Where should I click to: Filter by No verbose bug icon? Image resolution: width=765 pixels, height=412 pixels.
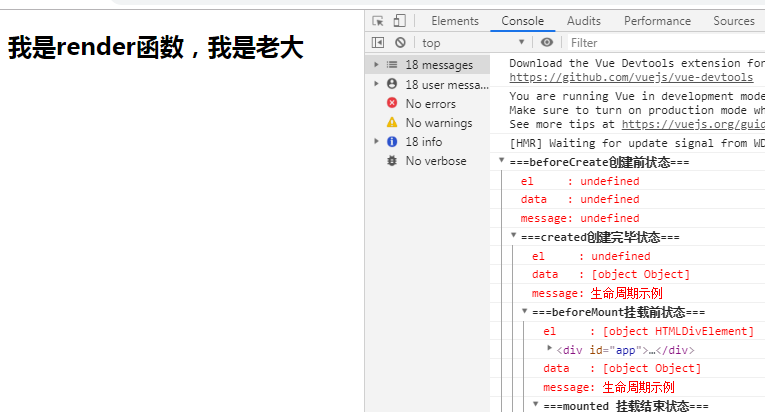click(x=392, y=161)
